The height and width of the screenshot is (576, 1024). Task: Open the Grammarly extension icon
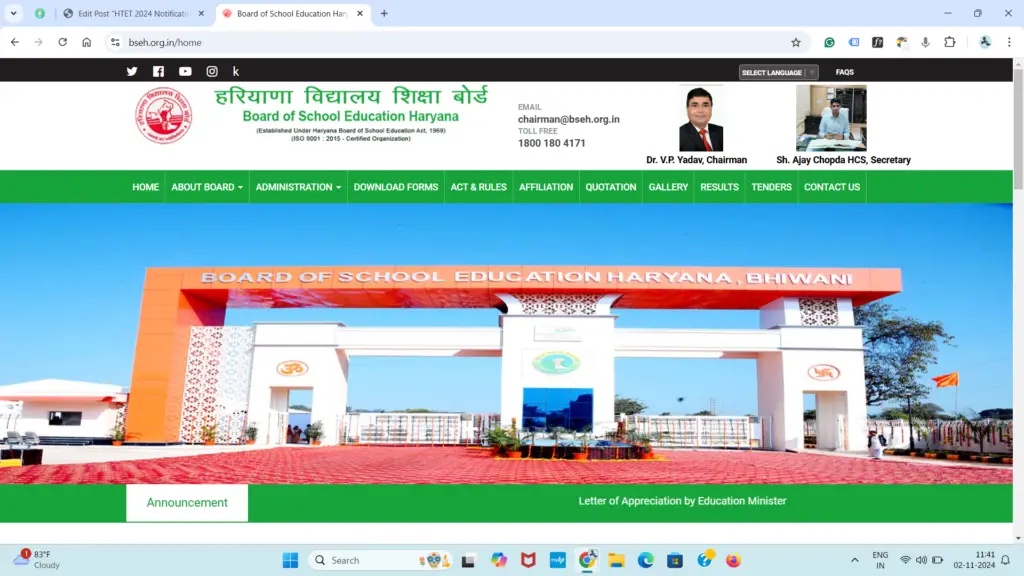click(x=829, y=42)
